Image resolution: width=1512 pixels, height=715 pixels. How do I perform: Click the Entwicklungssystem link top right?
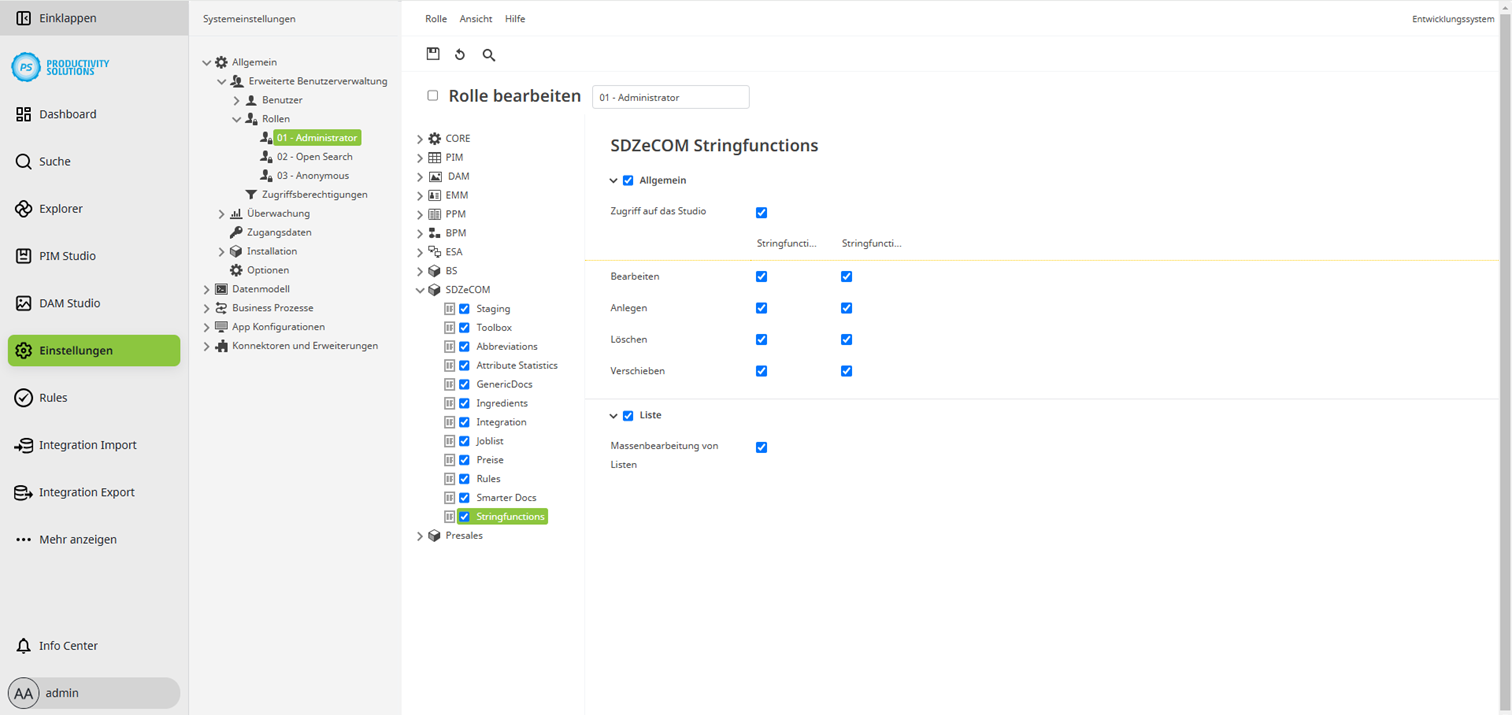(1452, 18)
